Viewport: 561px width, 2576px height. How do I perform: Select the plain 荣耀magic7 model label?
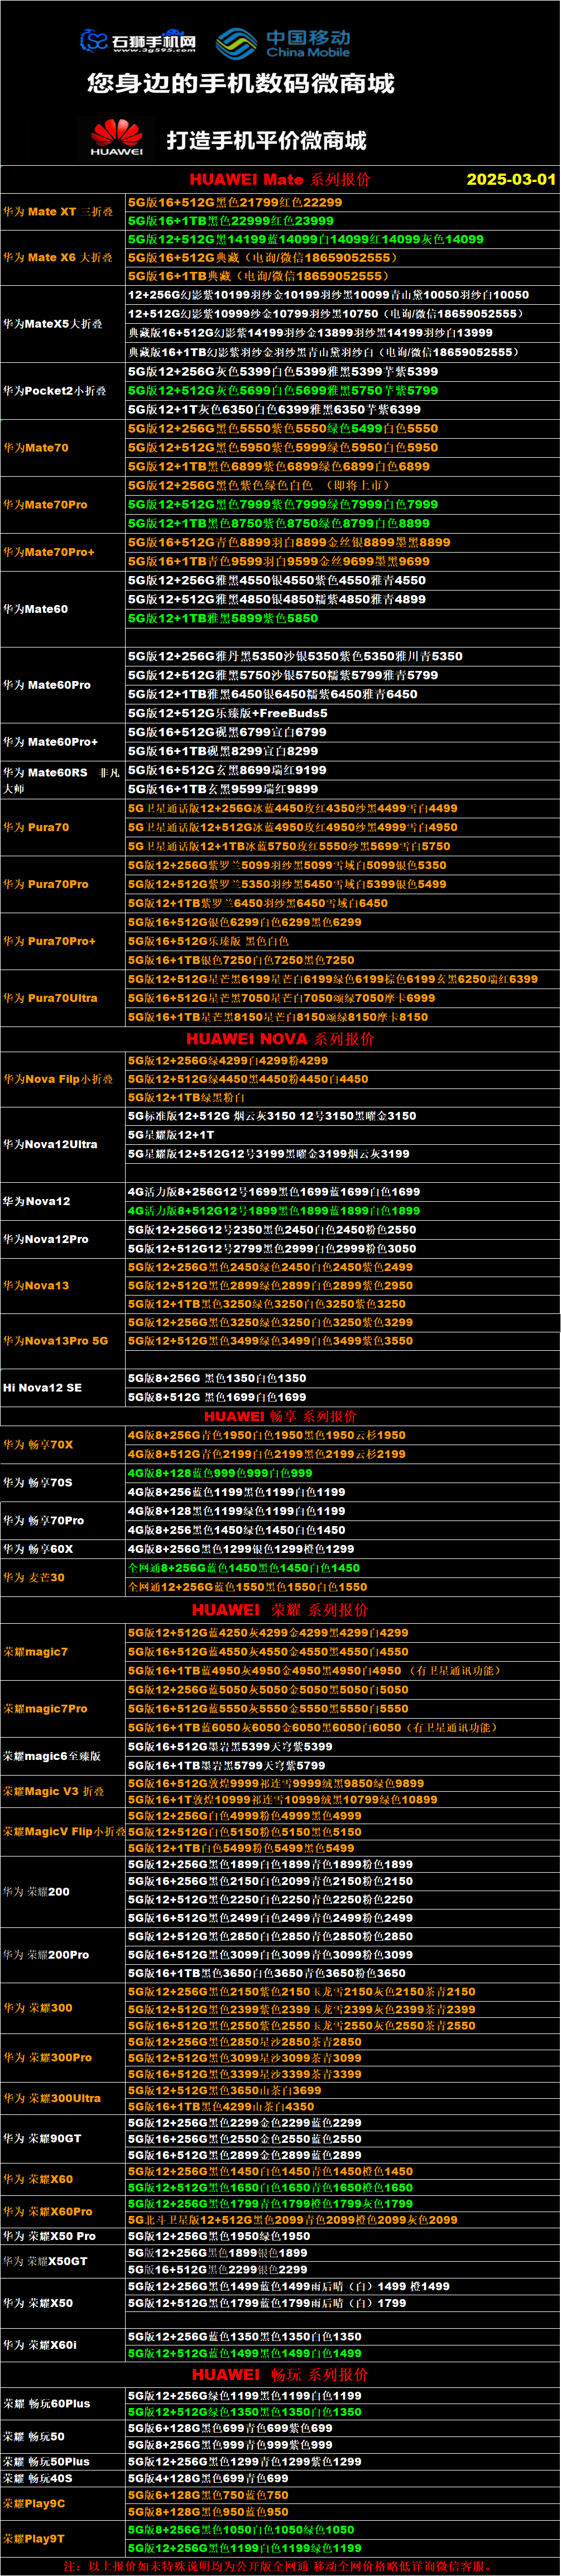36,1652
